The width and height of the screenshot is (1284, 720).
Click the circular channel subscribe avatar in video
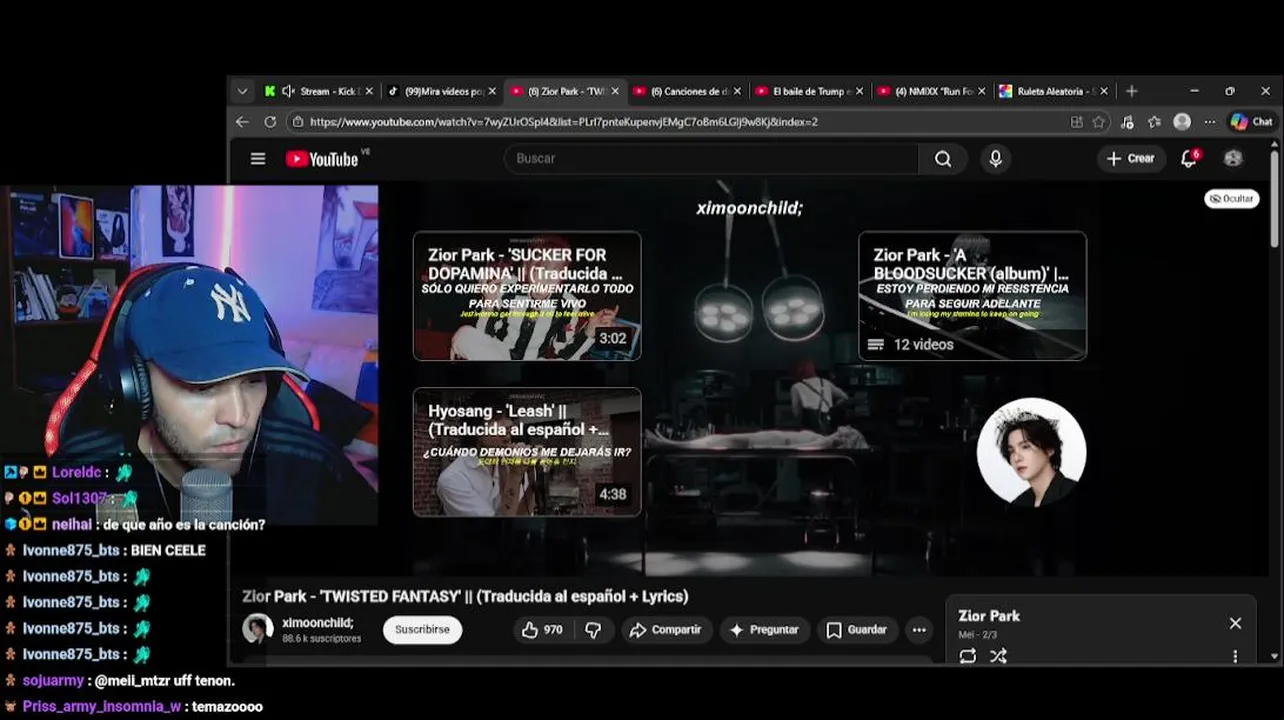click(1031, 452)
